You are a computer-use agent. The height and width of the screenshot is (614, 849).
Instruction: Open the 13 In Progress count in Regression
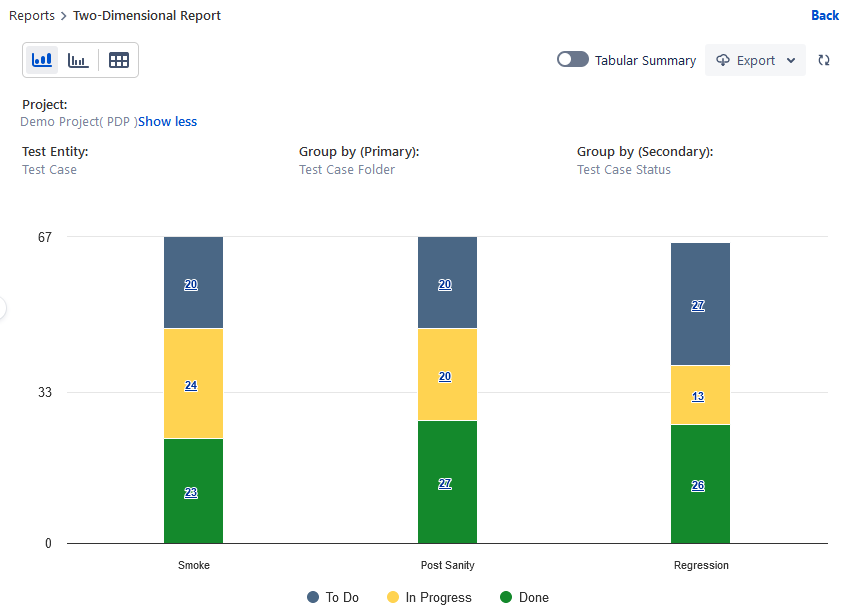point(698,396)
